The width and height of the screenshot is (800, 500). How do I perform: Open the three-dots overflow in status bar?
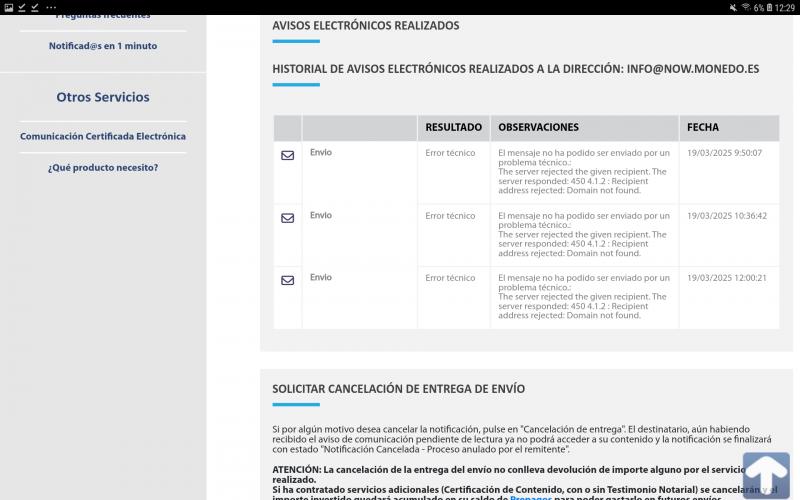[51, 7]
